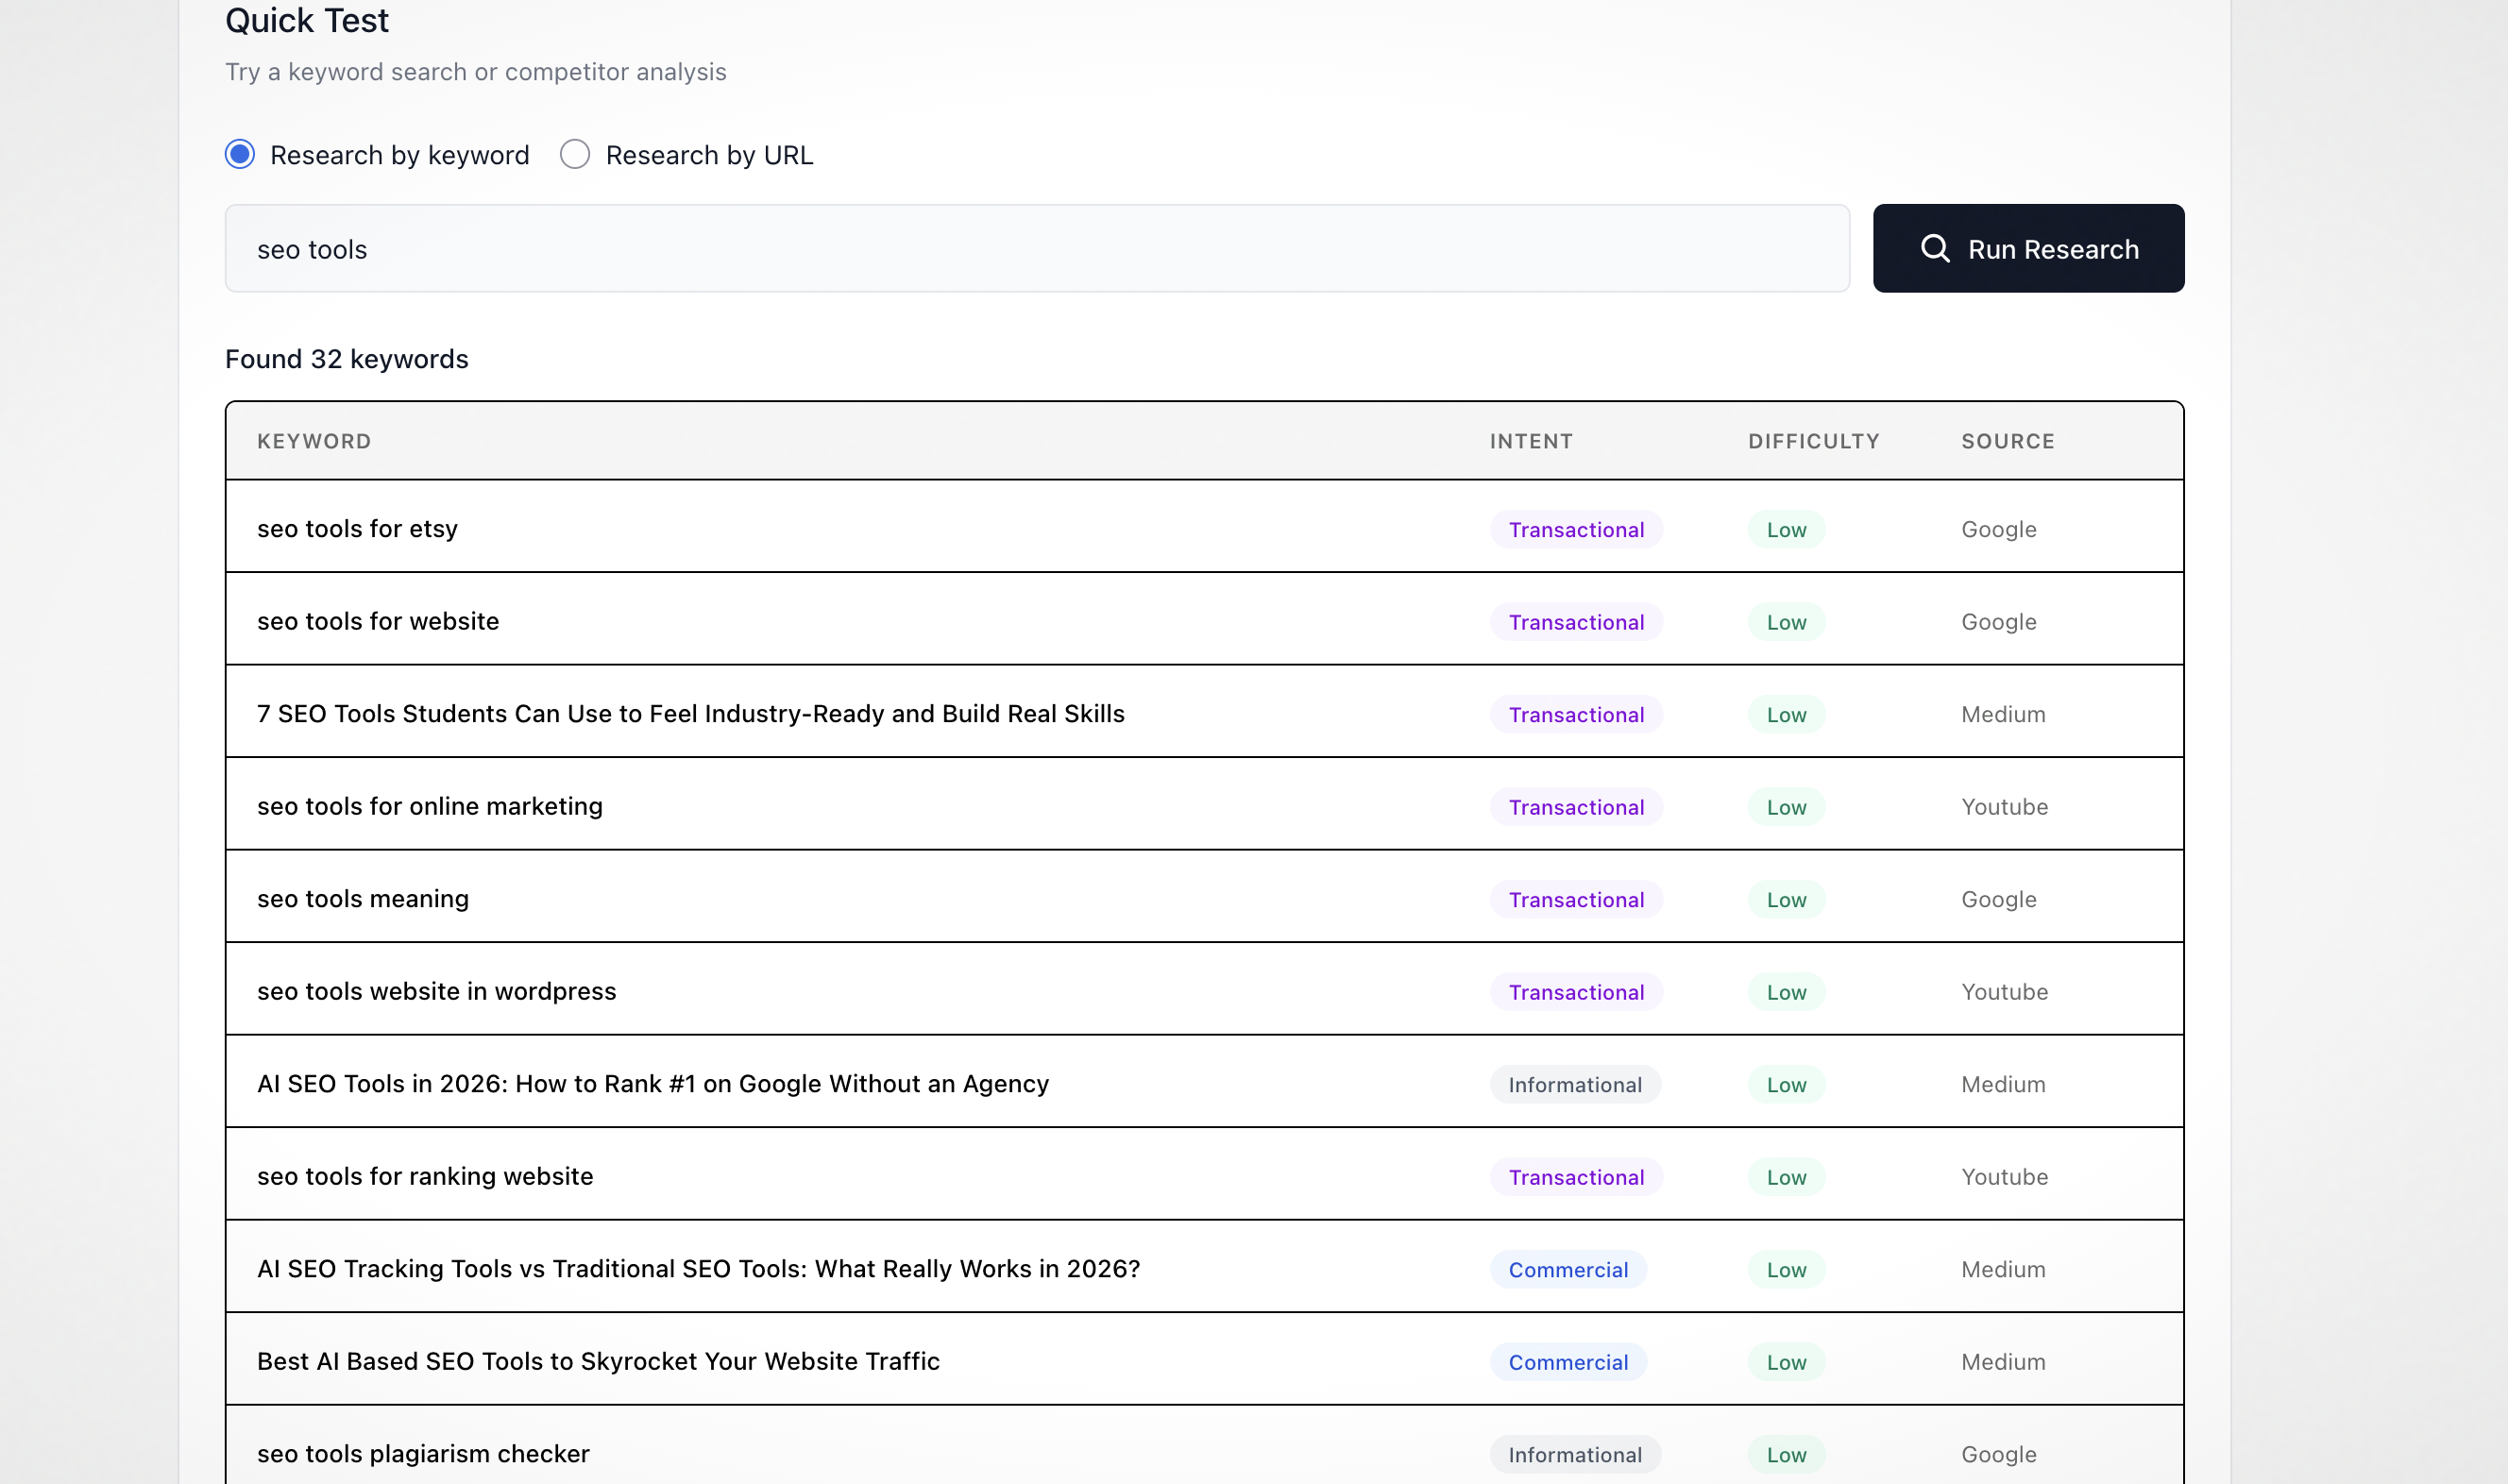Click the INTENT column header
This screenshot has height=1484, width=2508.
click(x=1531, y=441)
